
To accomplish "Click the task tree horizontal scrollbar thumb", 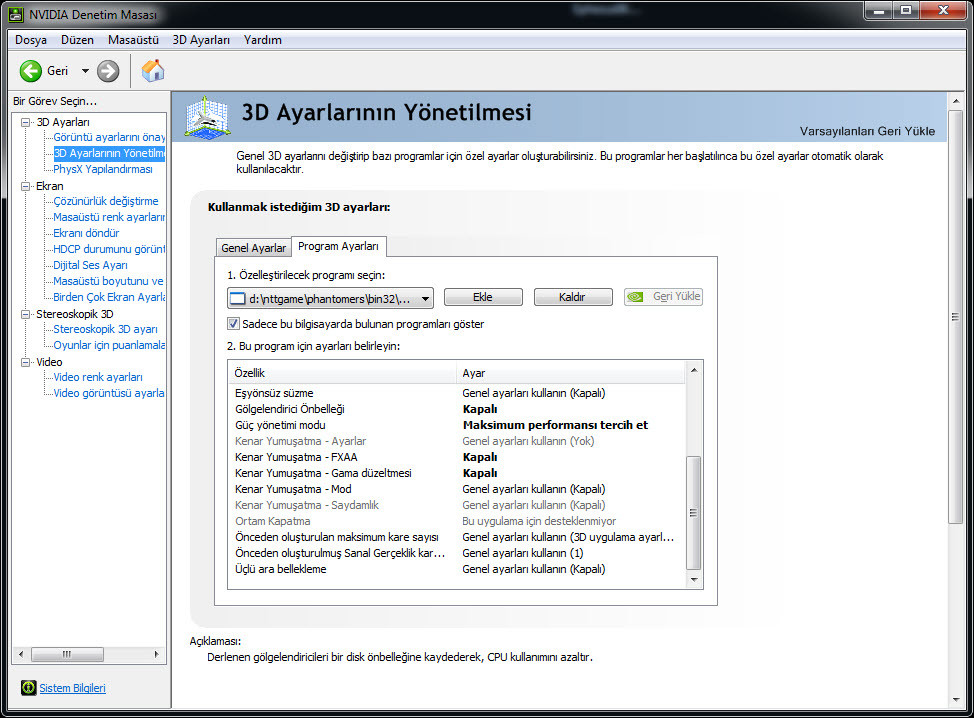I will (67, 654).
